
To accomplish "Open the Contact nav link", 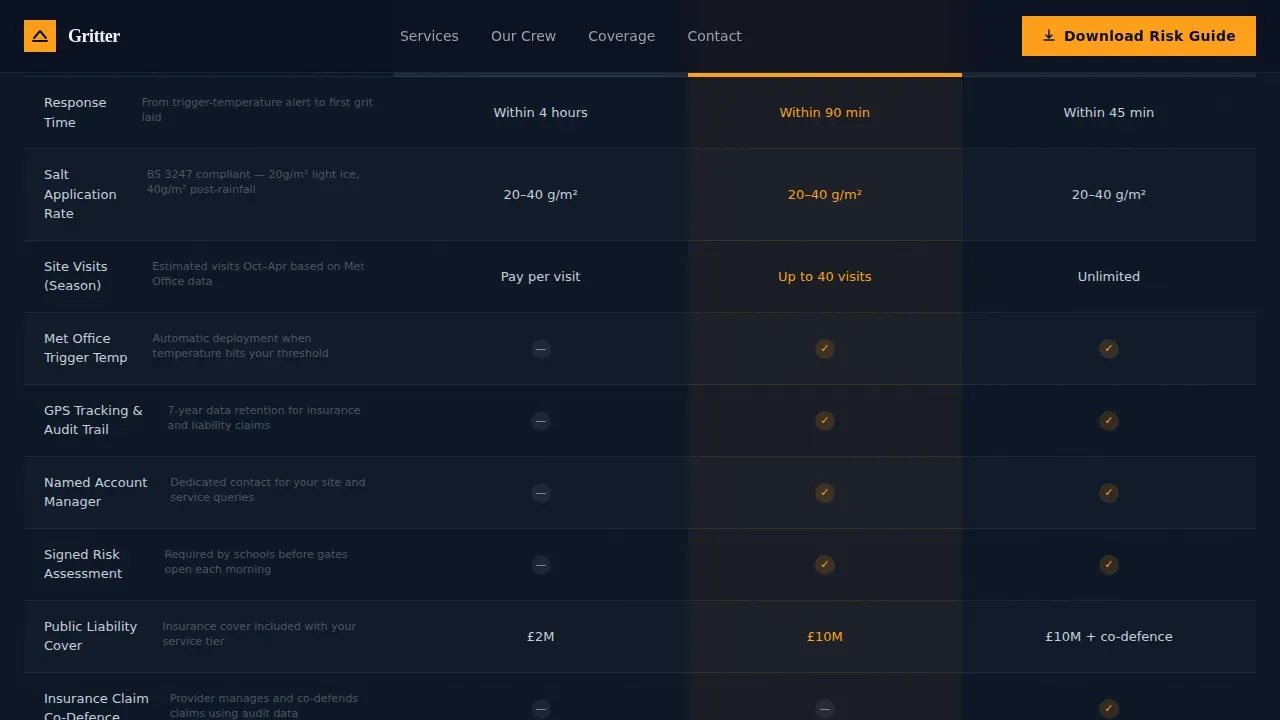I will (x=714, y=36).
